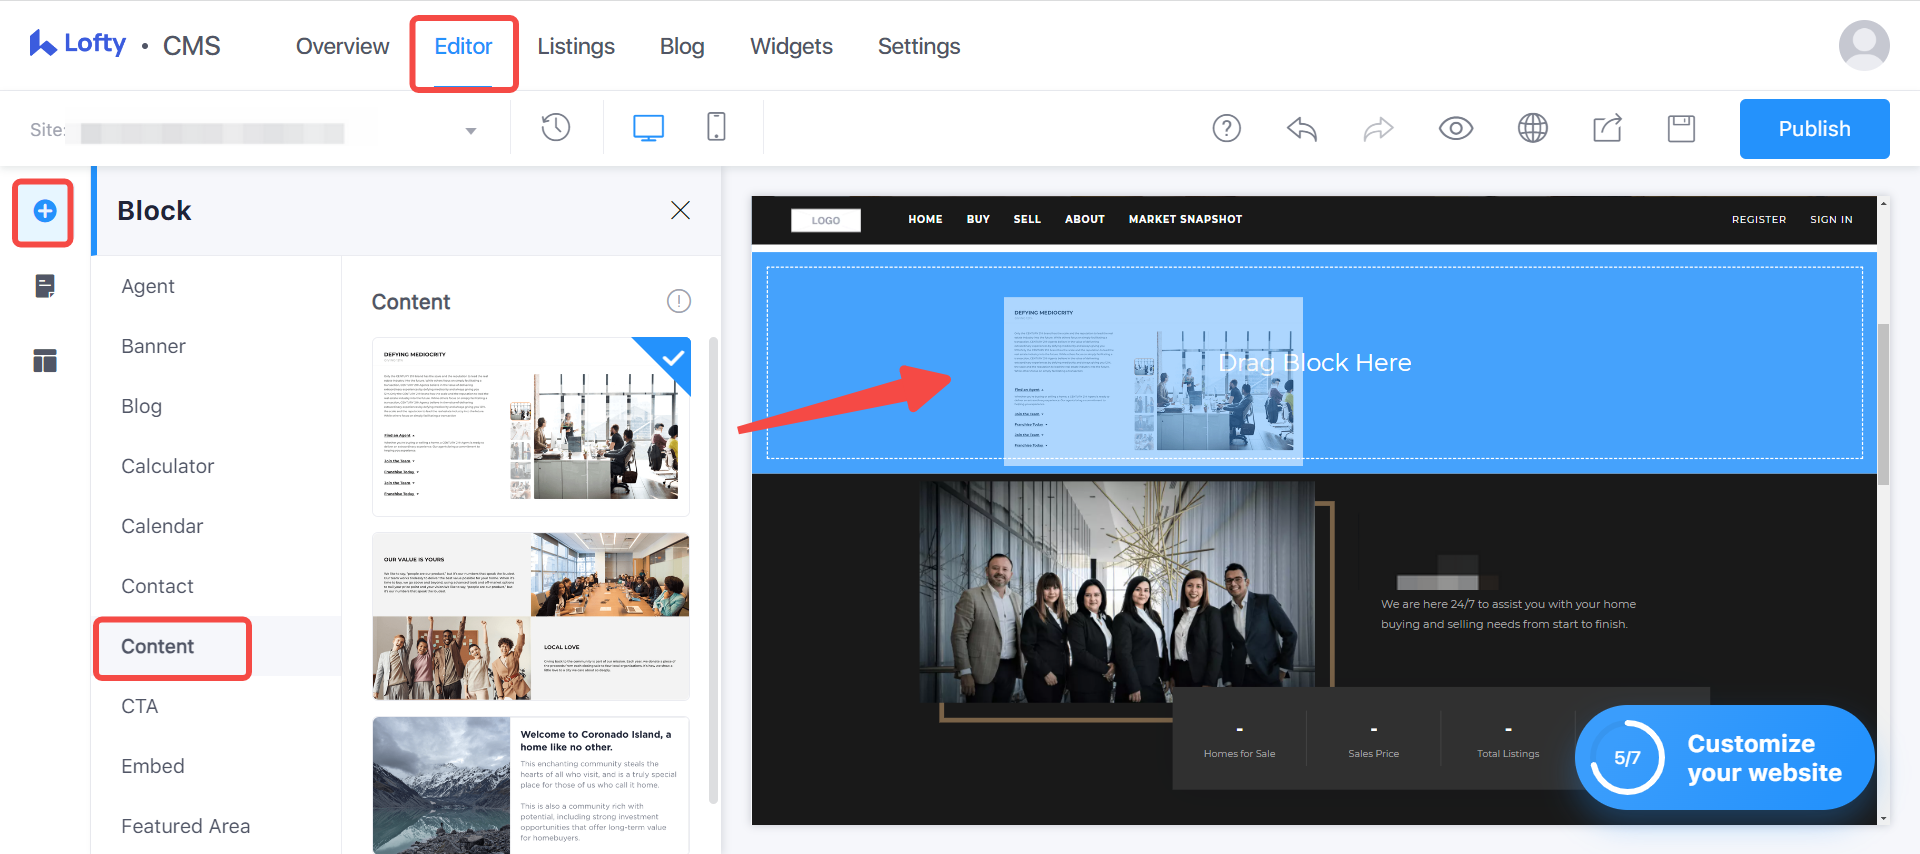Open the version history clock icon

pyautogui.click(x=556, y=127)
